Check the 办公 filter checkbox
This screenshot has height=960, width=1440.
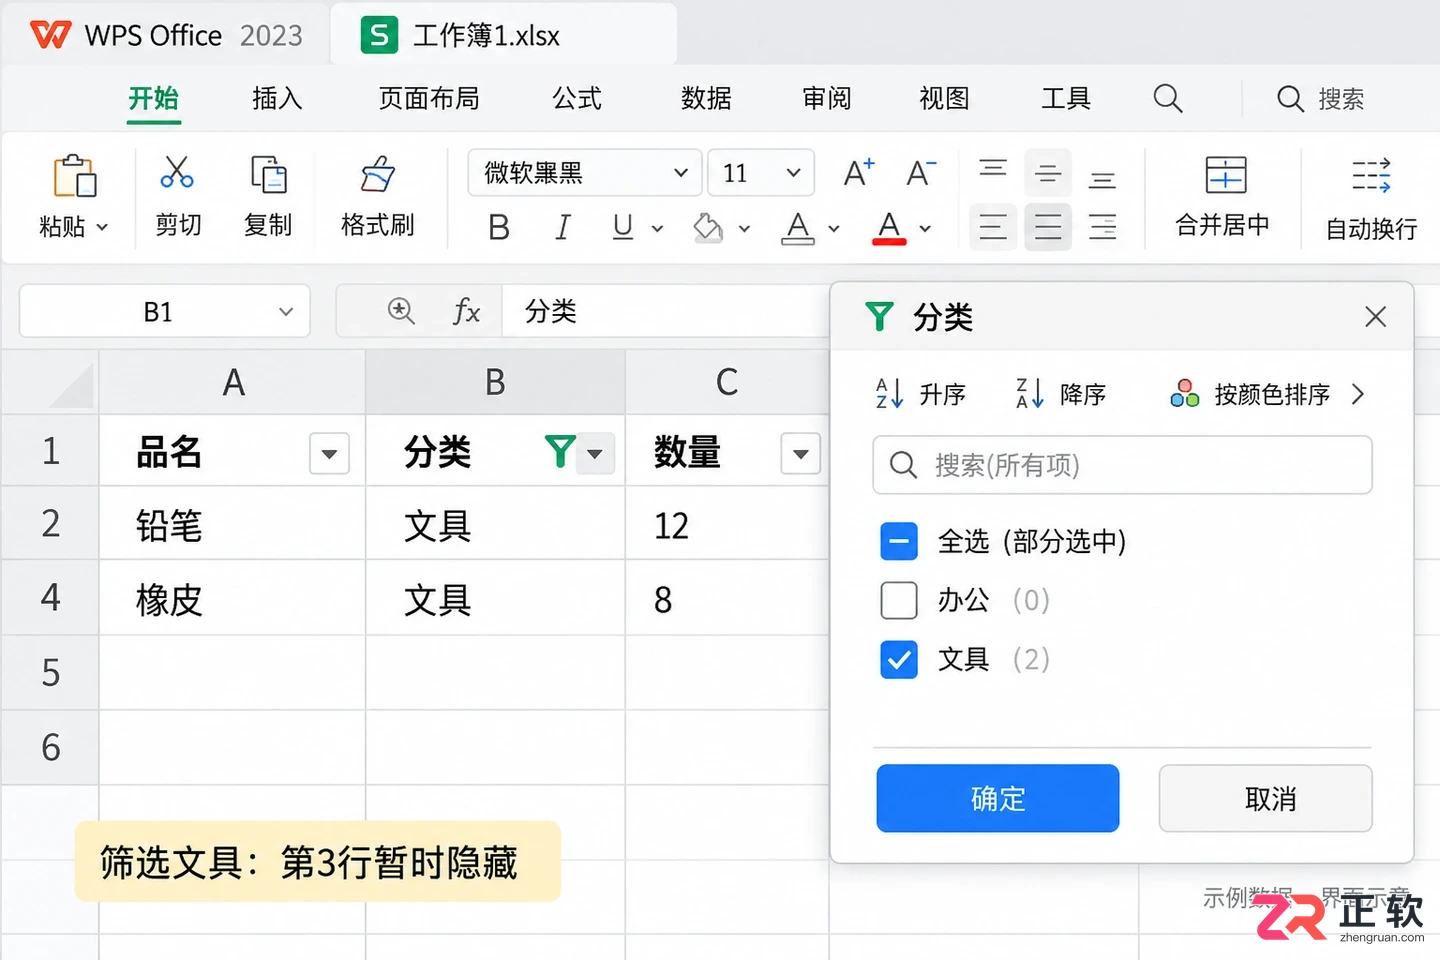899,601
